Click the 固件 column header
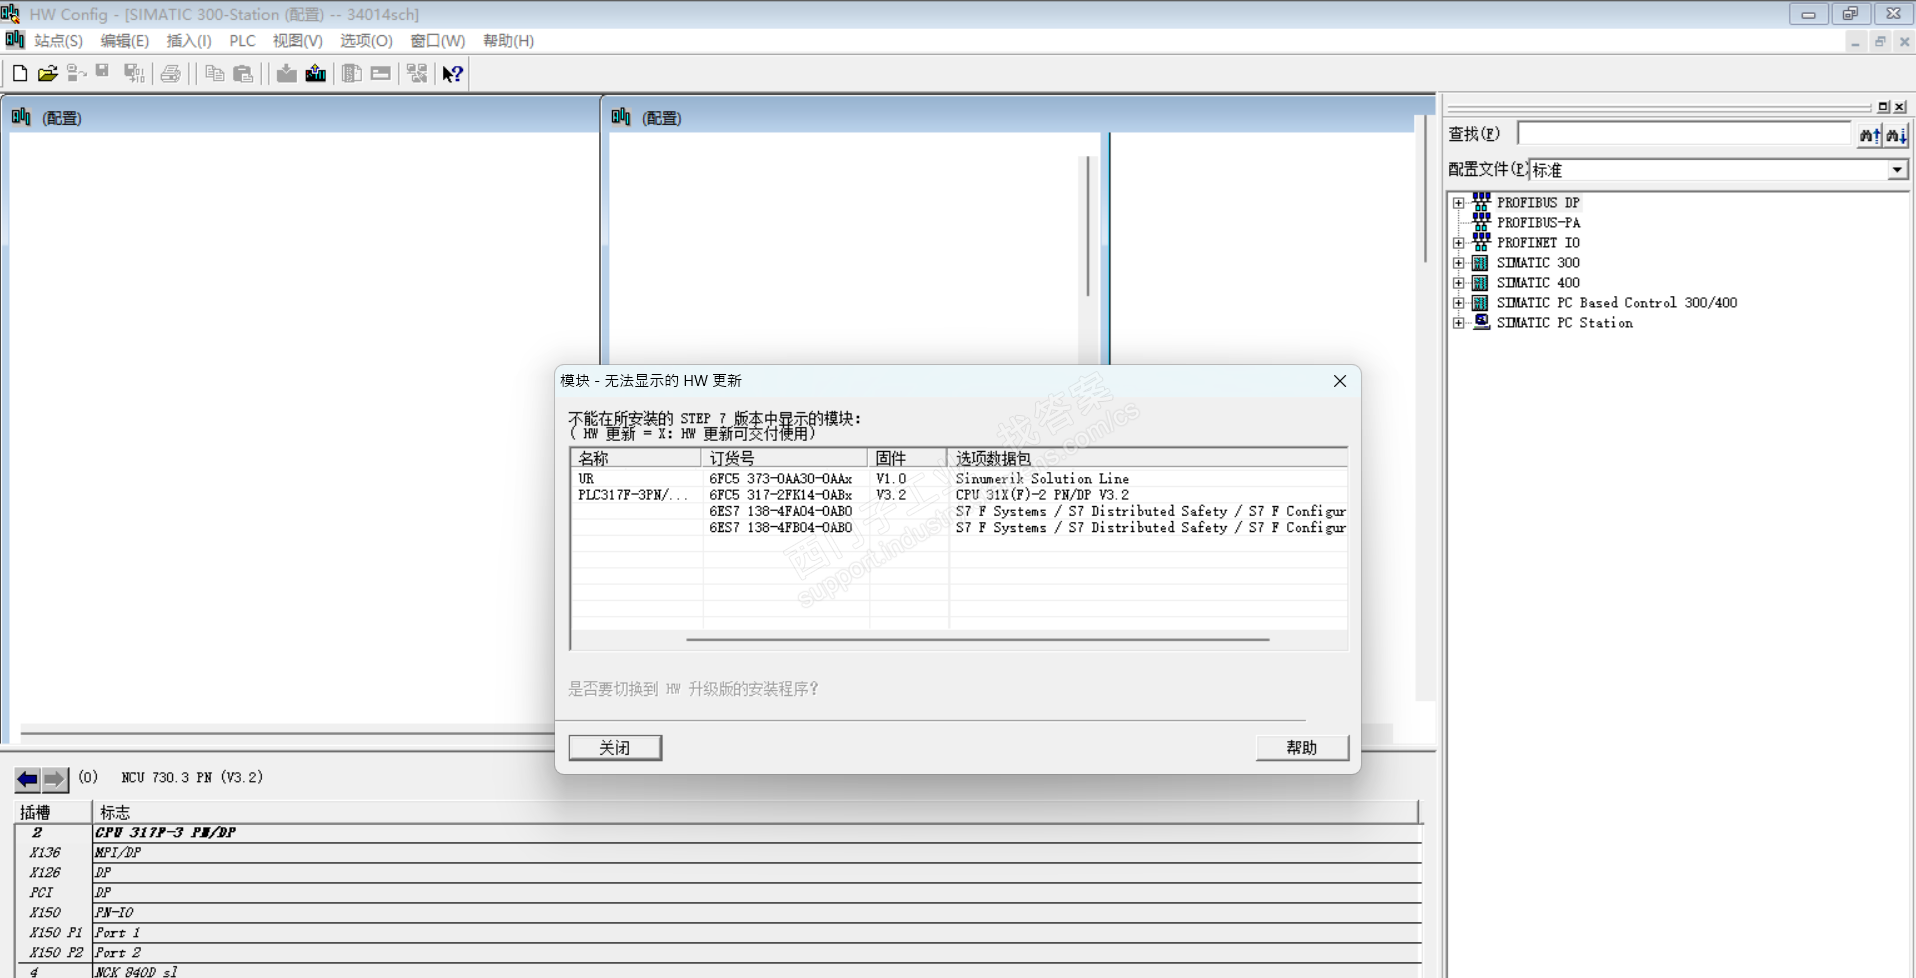 click(x=907, y=458)
